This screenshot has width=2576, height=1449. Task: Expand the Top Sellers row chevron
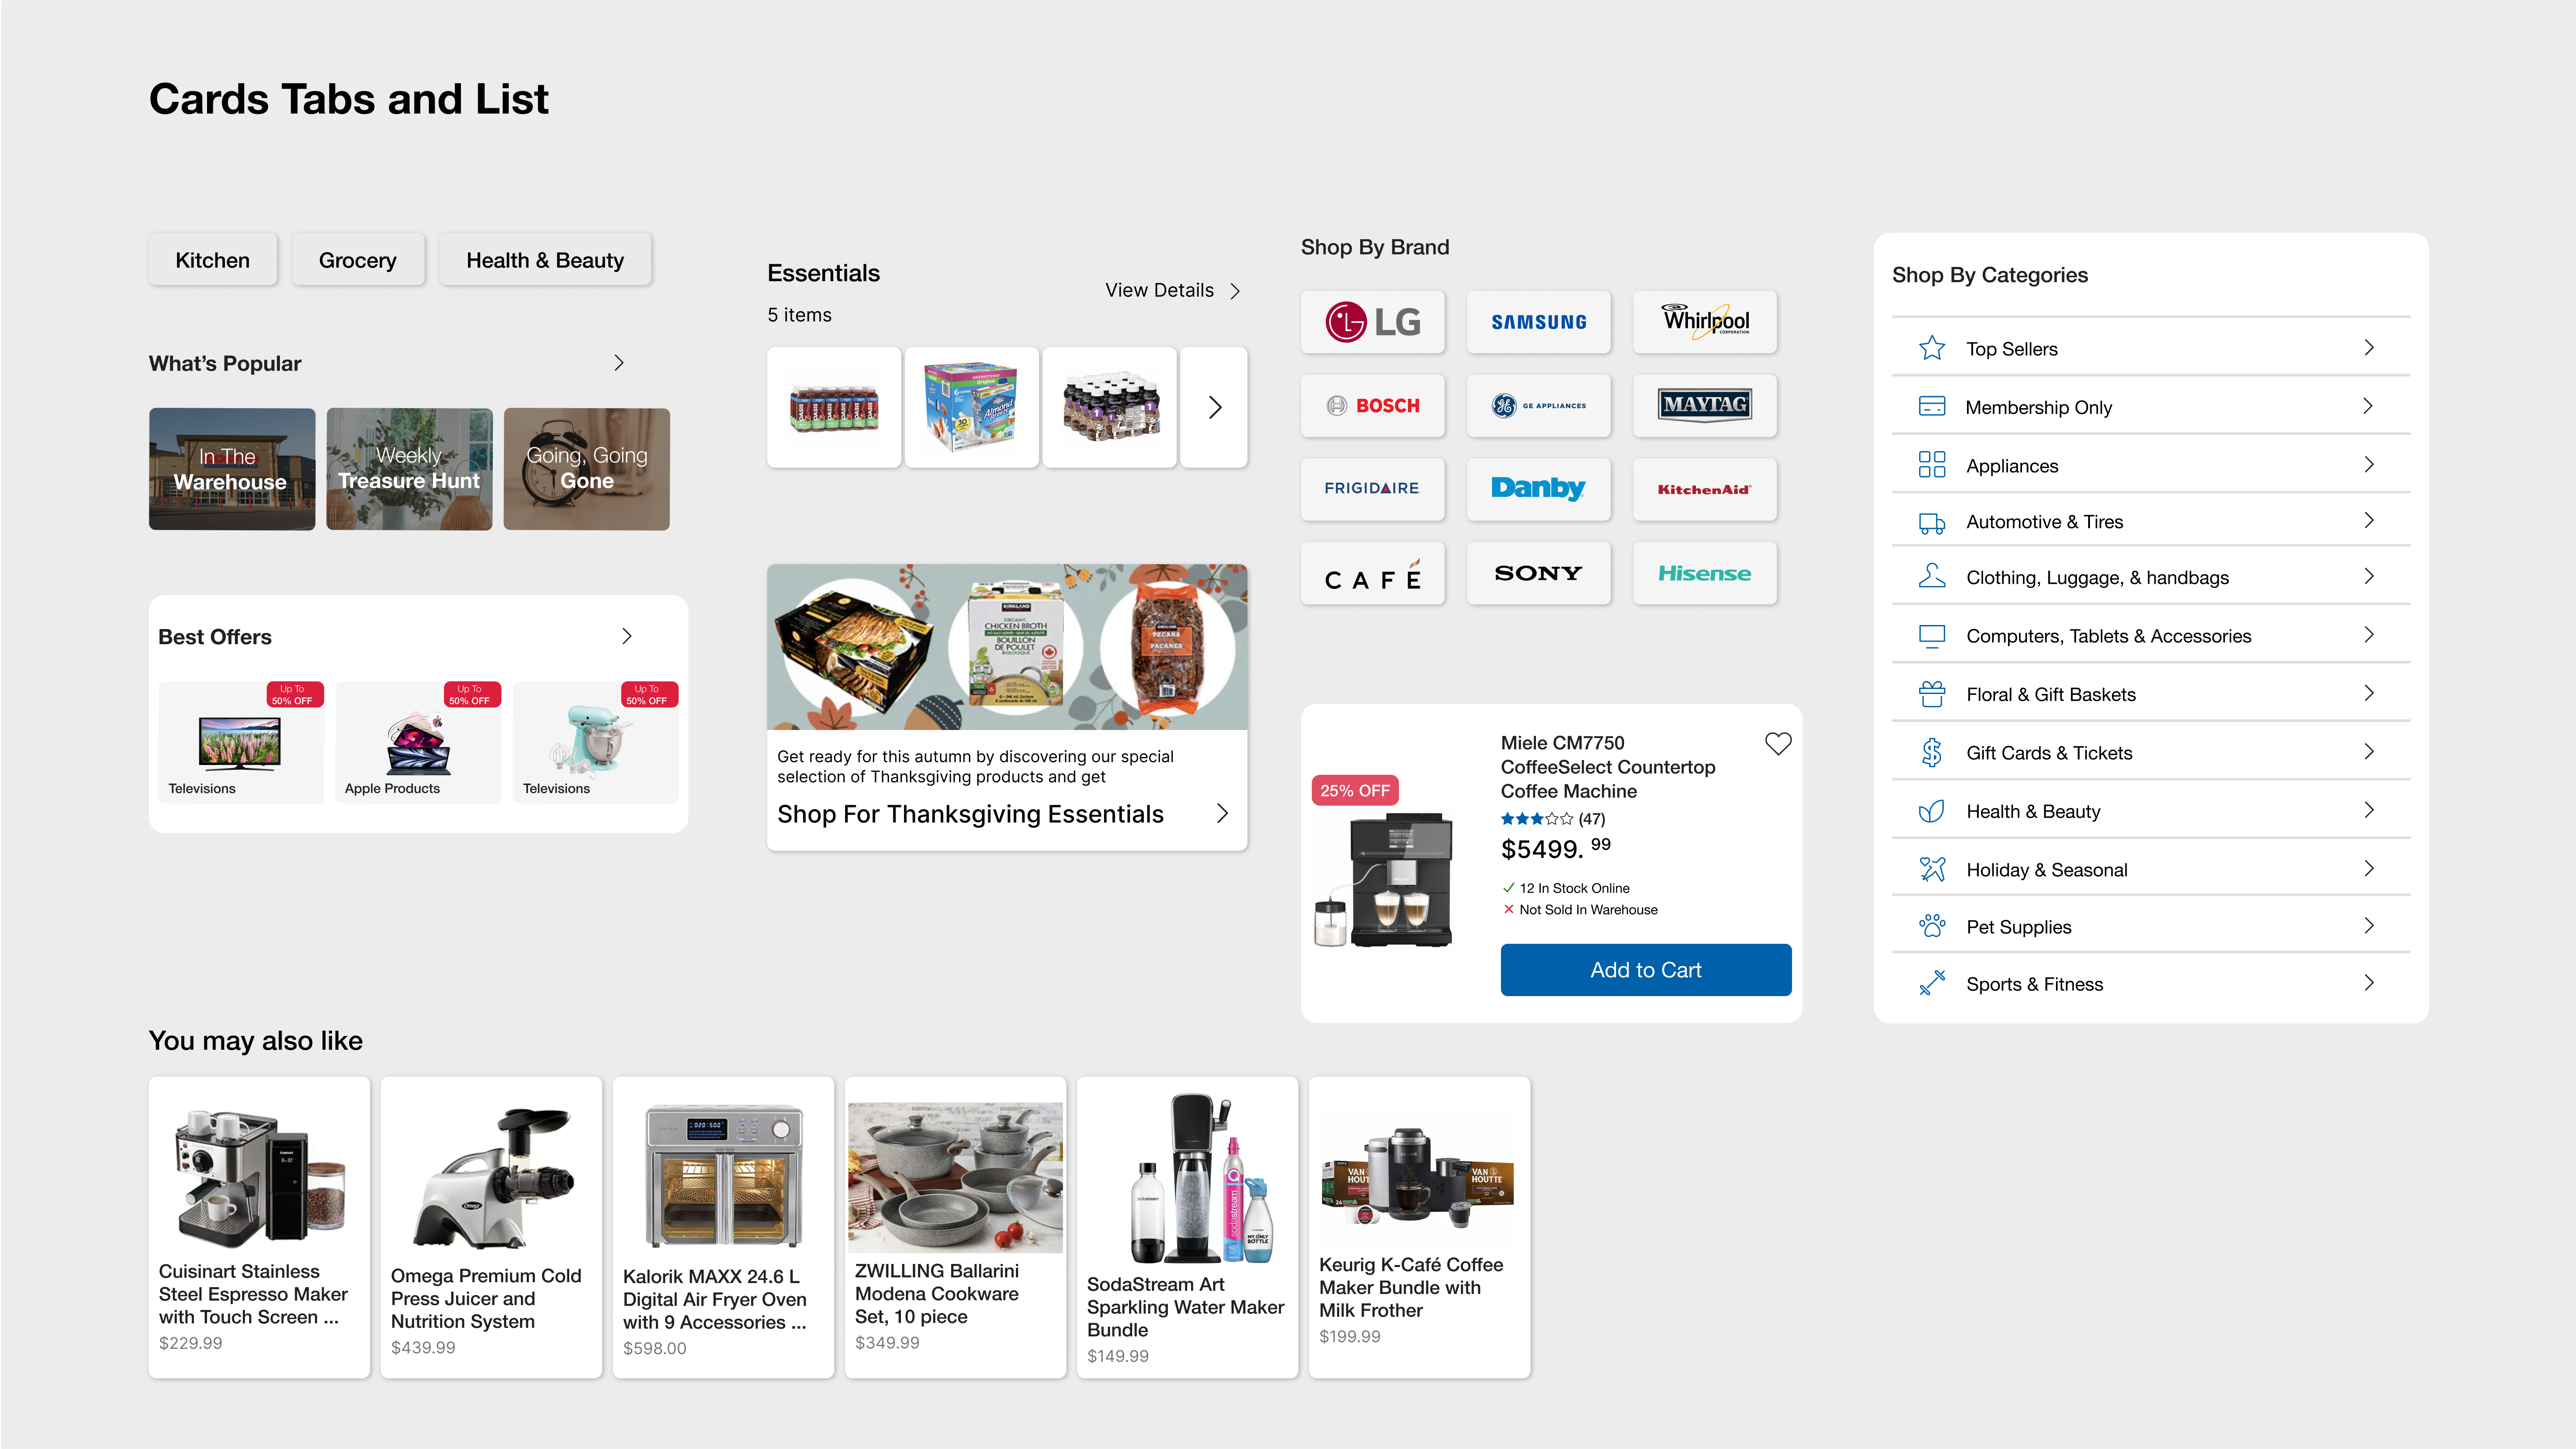2369,347
